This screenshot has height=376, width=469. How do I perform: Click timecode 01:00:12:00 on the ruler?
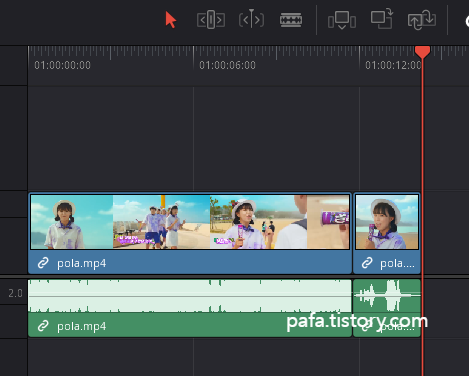(x=393, y=65)
